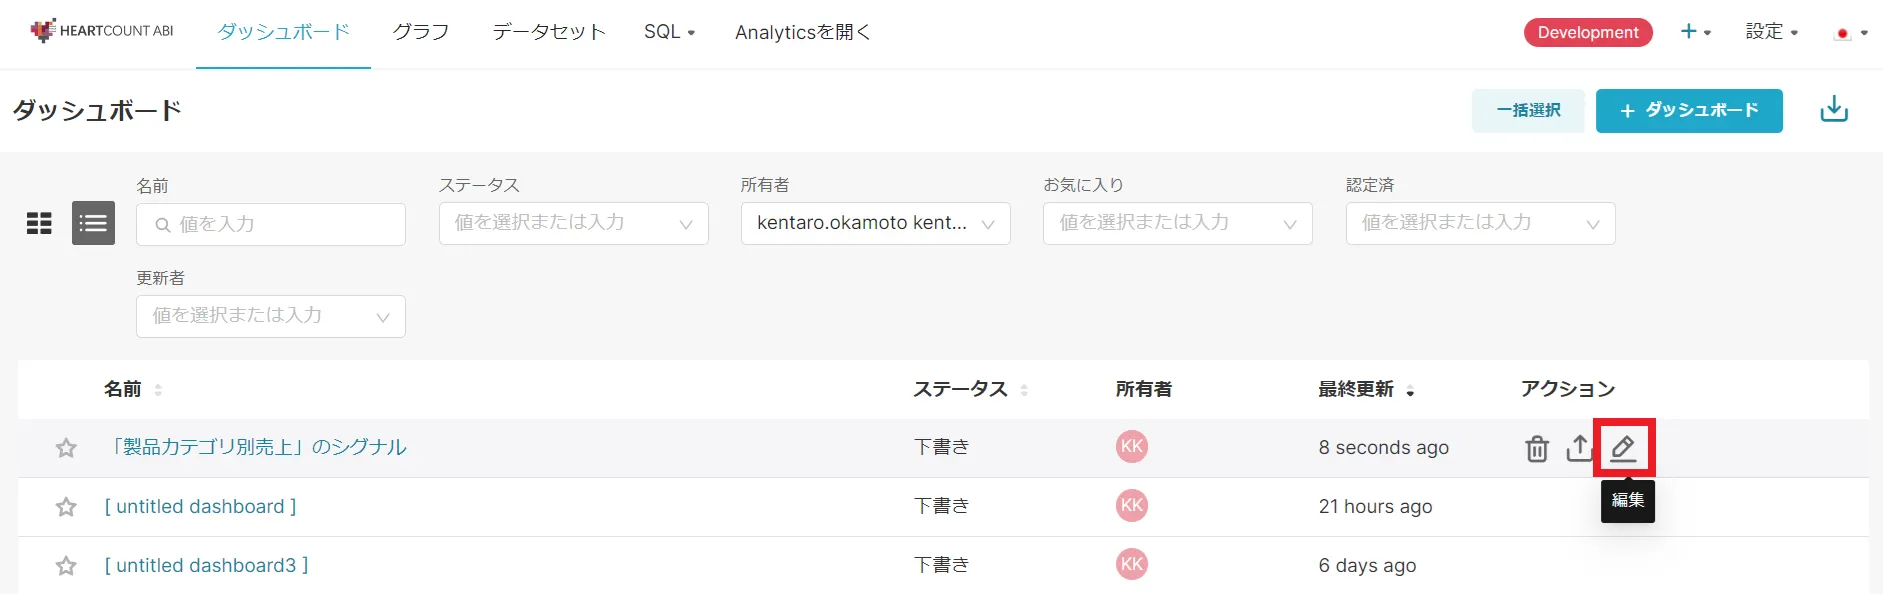Star the [ untitled dashboard3 ] row
The height and width of the screenshot is (594, 1883).
(66, 566)
